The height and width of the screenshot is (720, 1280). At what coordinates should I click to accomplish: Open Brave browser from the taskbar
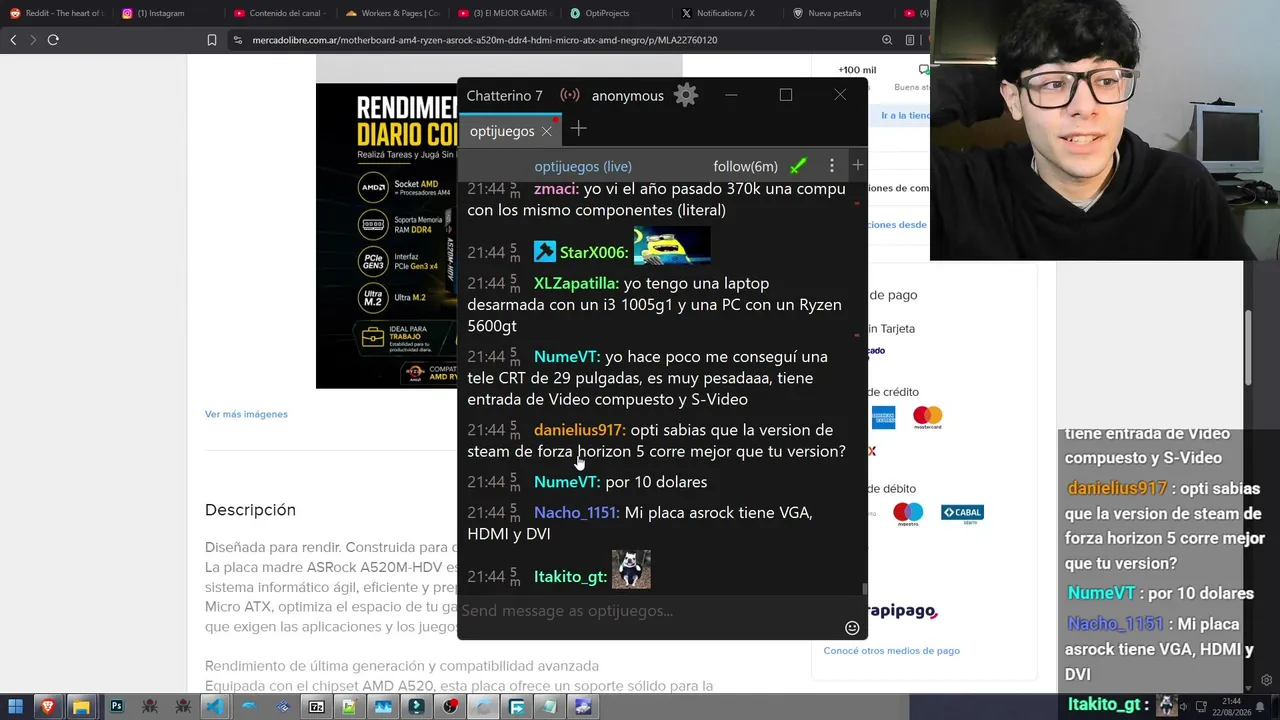48,707
